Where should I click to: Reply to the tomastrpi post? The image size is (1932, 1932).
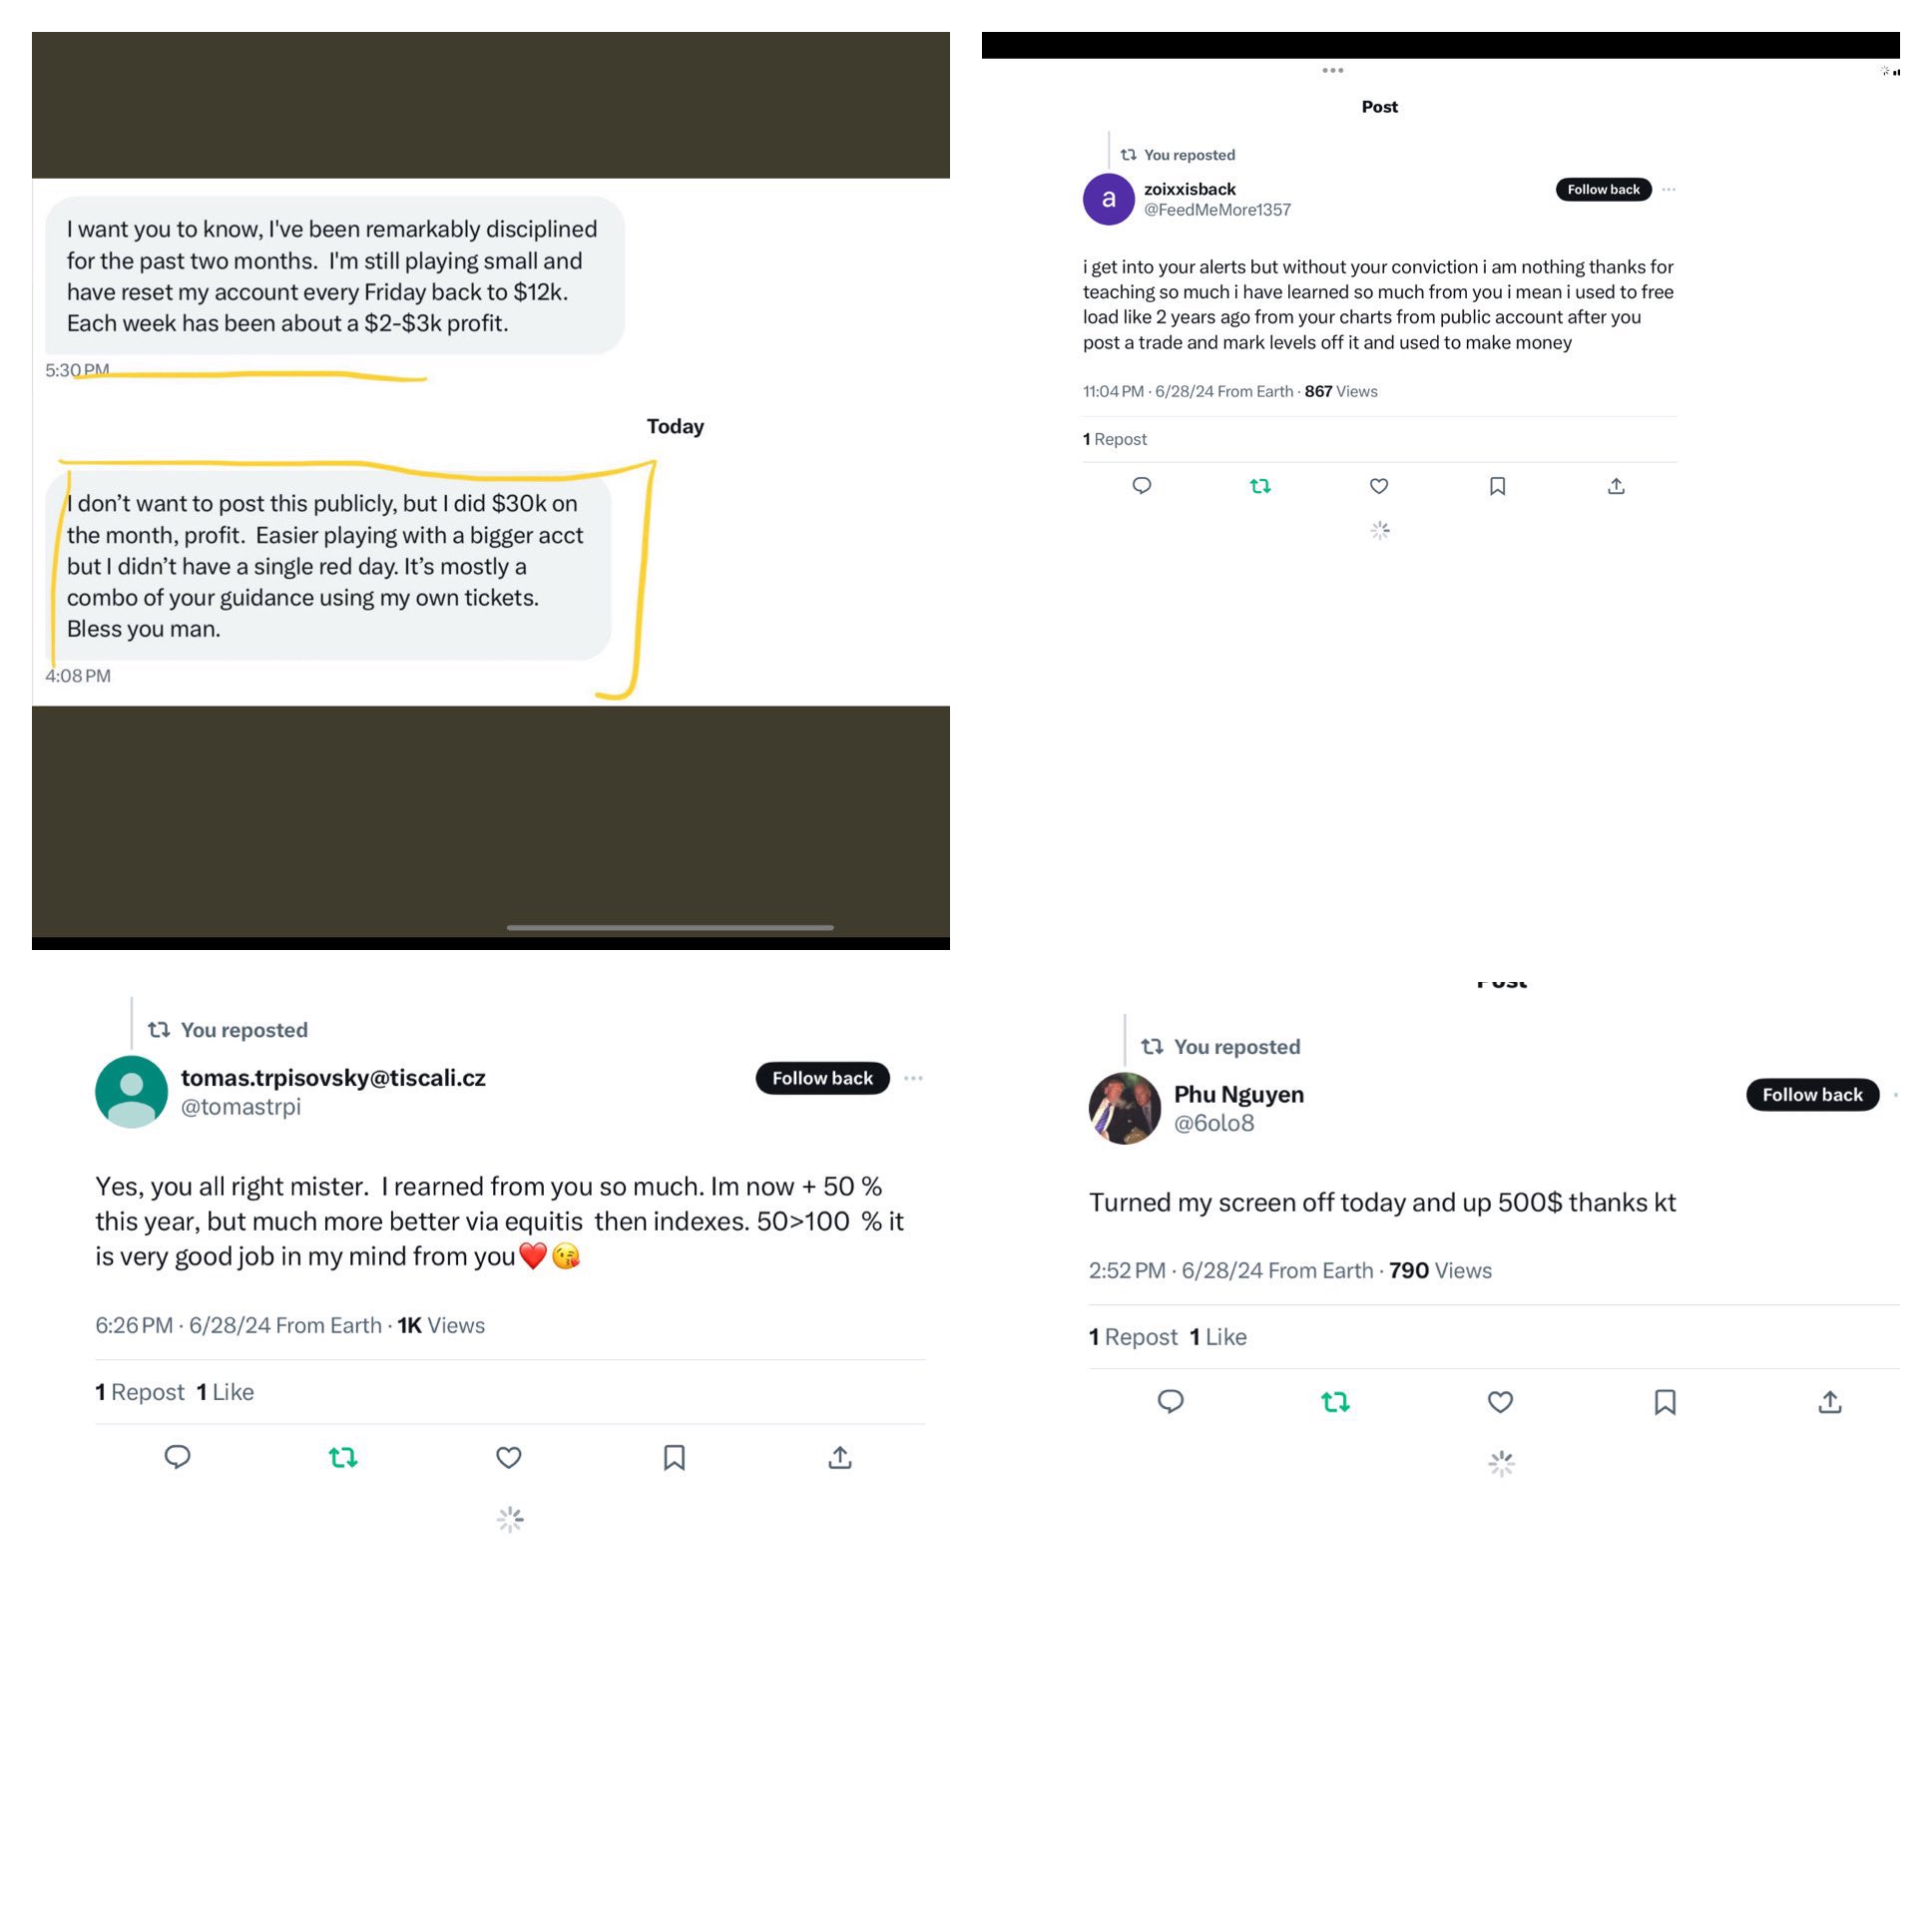177,1457
